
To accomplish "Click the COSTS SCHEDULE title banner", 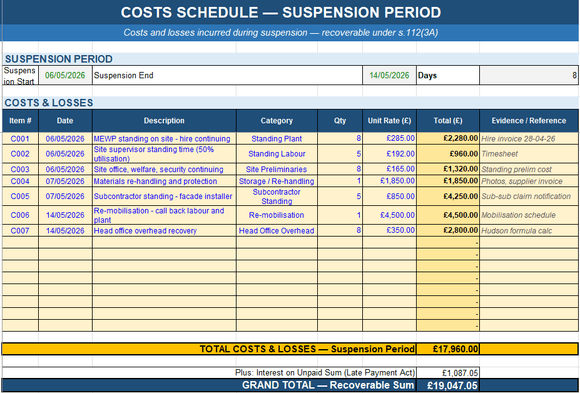I will [290, 13].
